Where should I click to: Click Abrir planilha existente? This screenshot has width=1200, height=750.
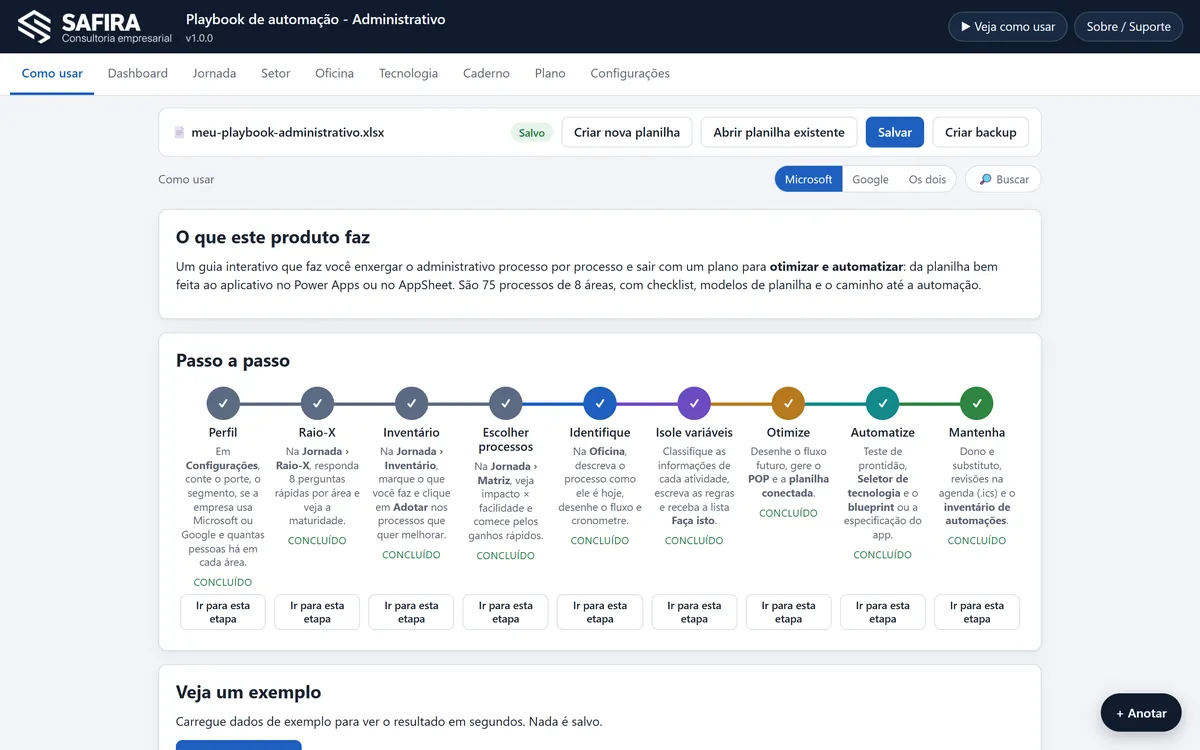click(779, 132)
